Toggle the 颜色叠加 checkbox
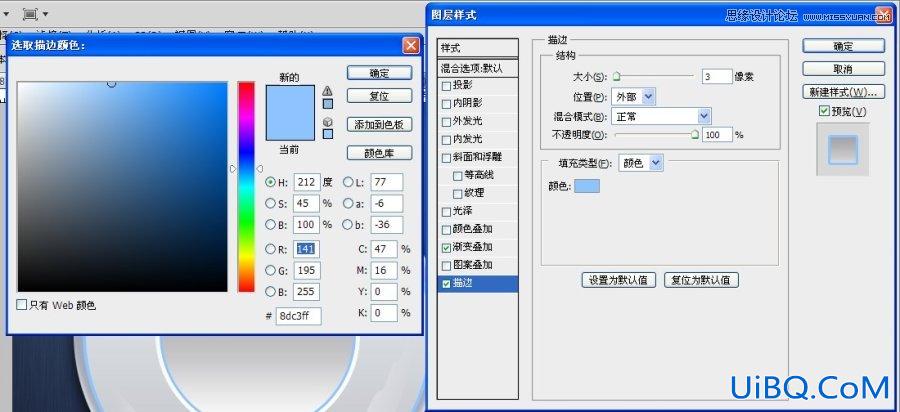 pyautogui.click(x=447, y=230)
